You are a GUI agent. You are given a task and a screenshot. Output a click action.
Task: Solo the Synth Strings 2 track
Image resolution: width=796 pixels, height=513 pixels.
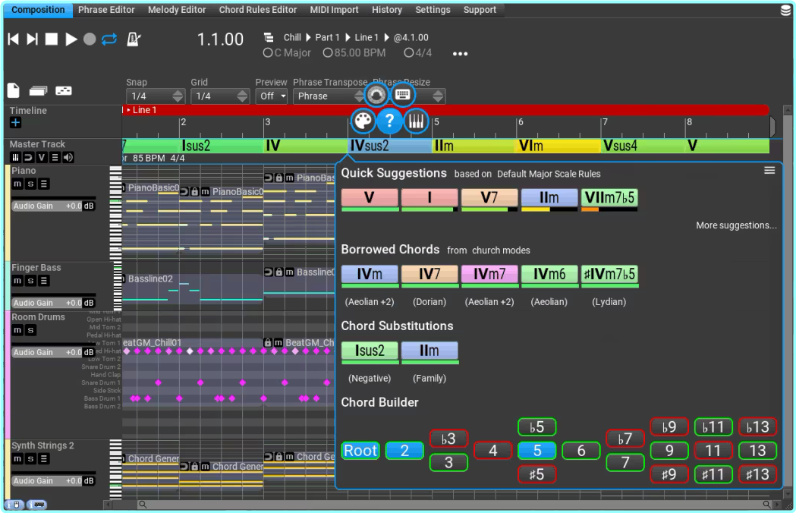30,459
